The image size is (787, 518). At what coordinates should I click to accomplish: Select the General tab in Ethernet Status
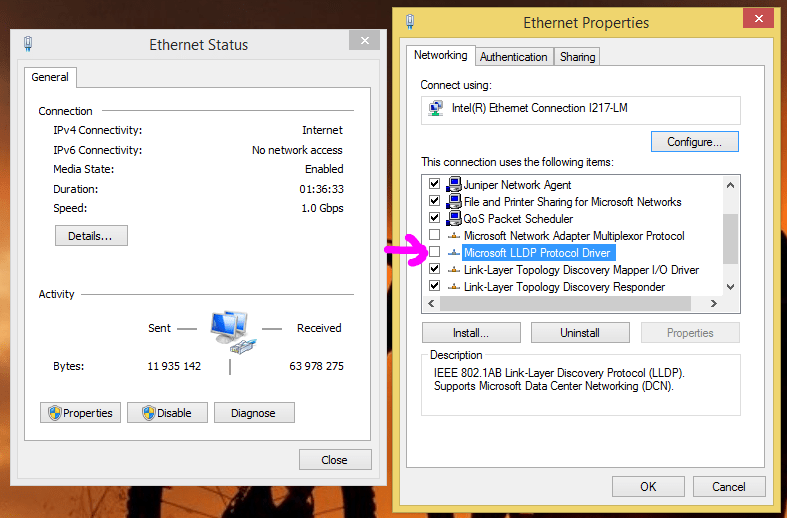click(50, 77)
